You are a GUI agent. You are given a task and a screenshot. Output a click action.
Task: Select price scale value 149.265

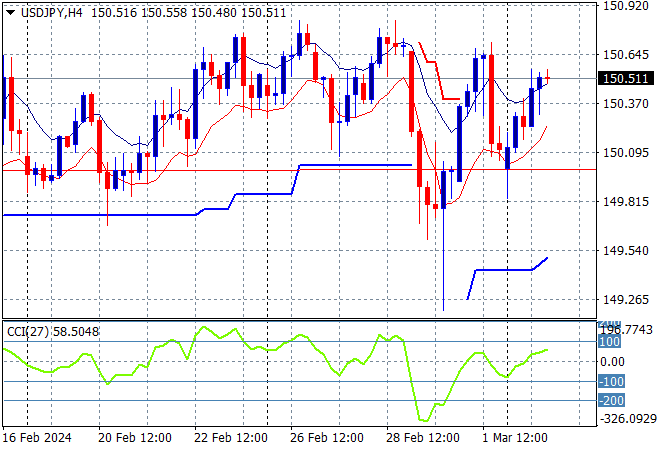click(x=626, y=299)
